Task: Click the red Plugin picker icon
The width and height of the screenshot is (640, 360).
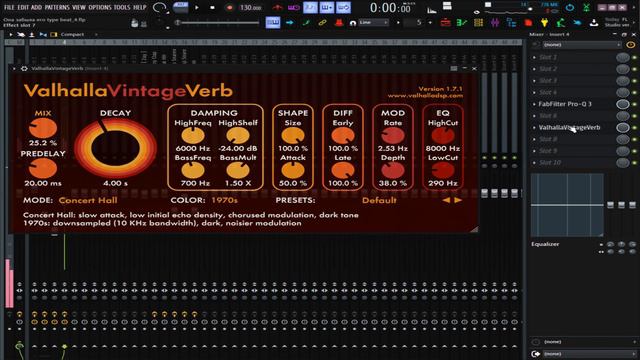Action: (x=528, y=23)
